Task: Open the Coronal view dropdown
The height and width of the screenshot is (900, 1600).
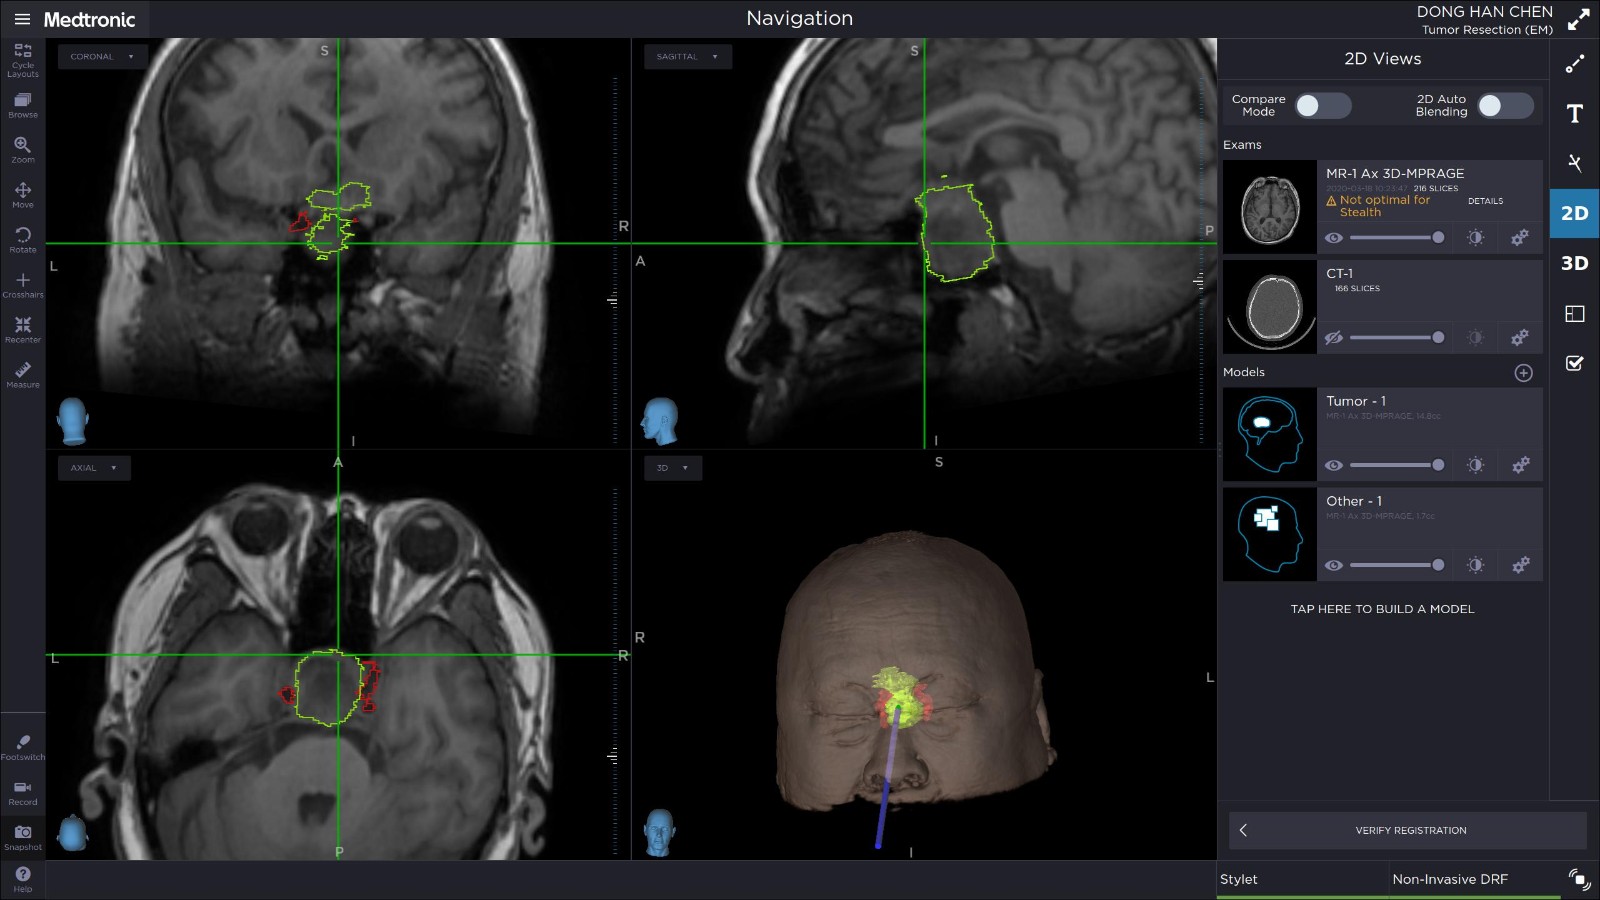Action: coord(102,57)
